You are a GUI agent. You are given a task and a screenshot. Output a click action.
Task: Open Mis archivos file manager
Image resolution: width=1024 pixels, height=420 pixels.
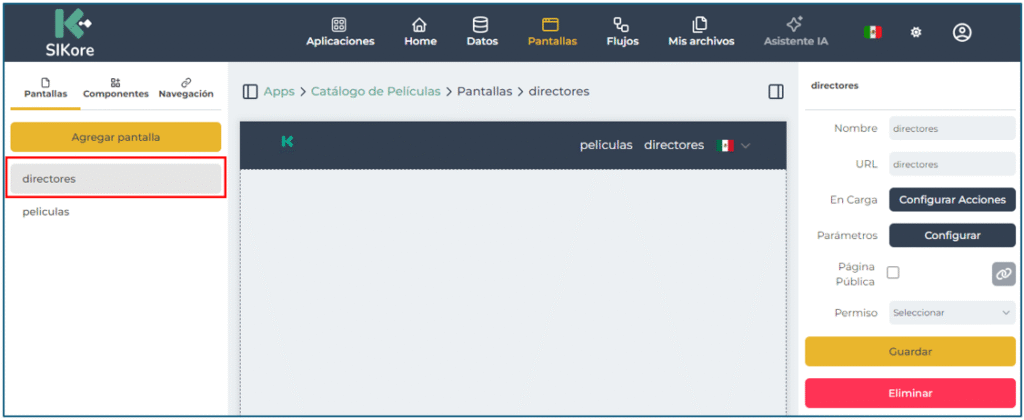point(701,32)
